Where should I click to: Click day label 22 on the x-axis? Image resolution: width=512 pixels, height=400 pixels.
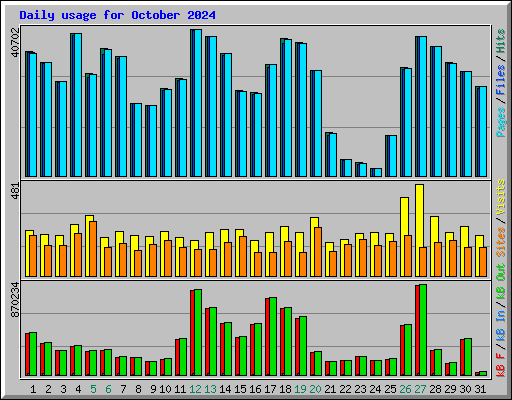coord(345,389)
